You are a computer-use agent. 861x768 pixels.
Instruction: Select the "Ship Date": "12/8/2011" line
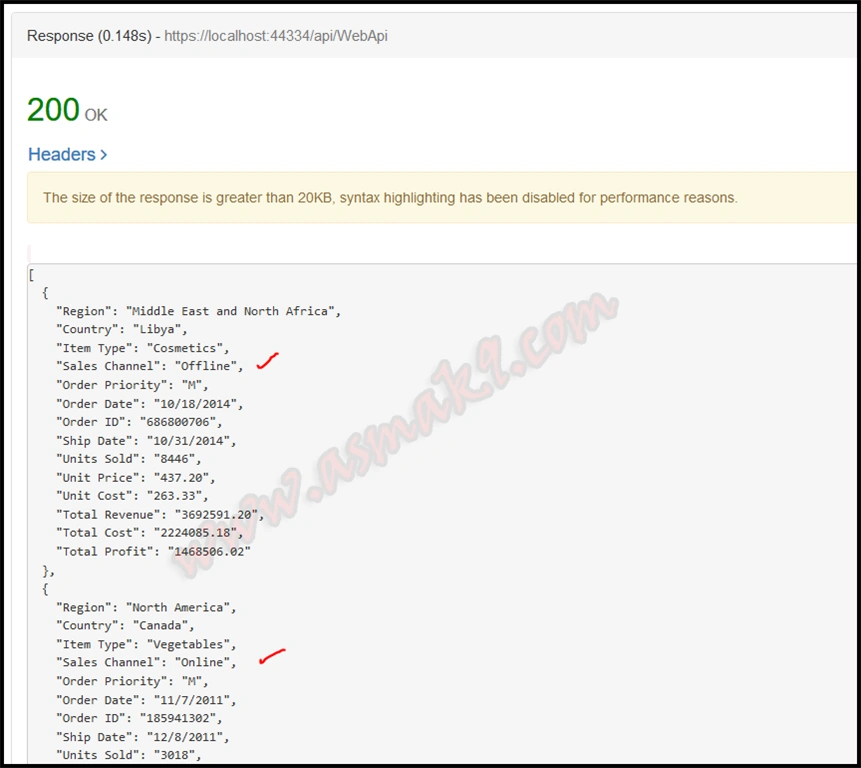(x=142, y=737)
